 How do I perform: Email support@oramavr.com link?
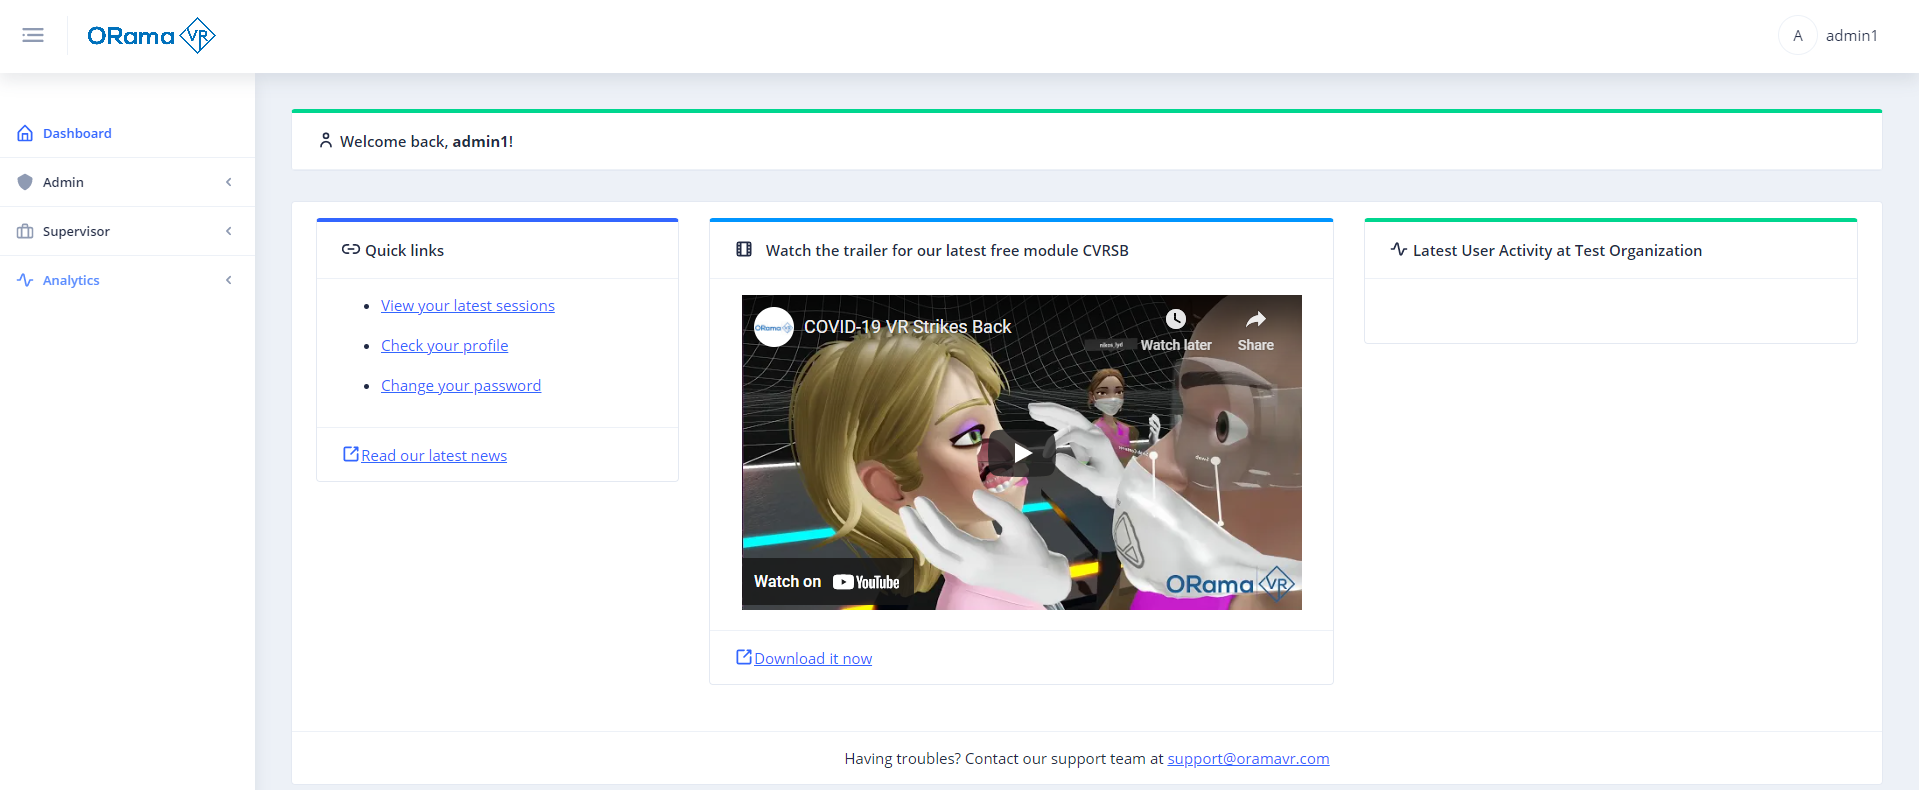coord(1248,759)
